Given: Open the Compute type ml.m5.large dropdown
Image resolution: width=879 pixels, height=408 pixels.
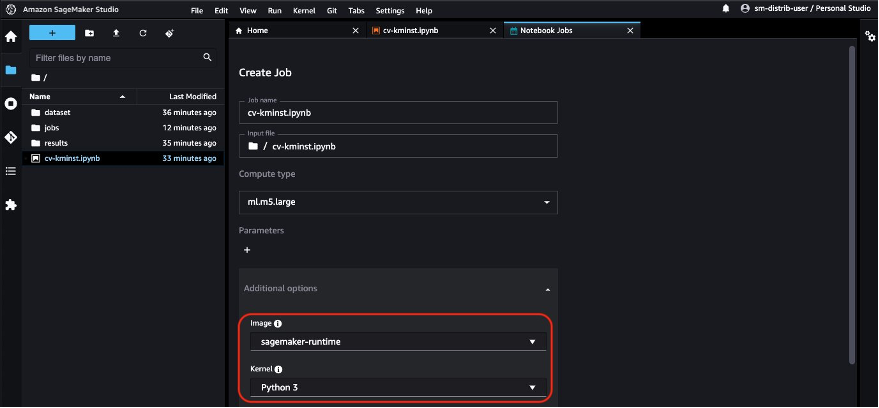Looking at the screenshot, I should (x=398, y=202).
